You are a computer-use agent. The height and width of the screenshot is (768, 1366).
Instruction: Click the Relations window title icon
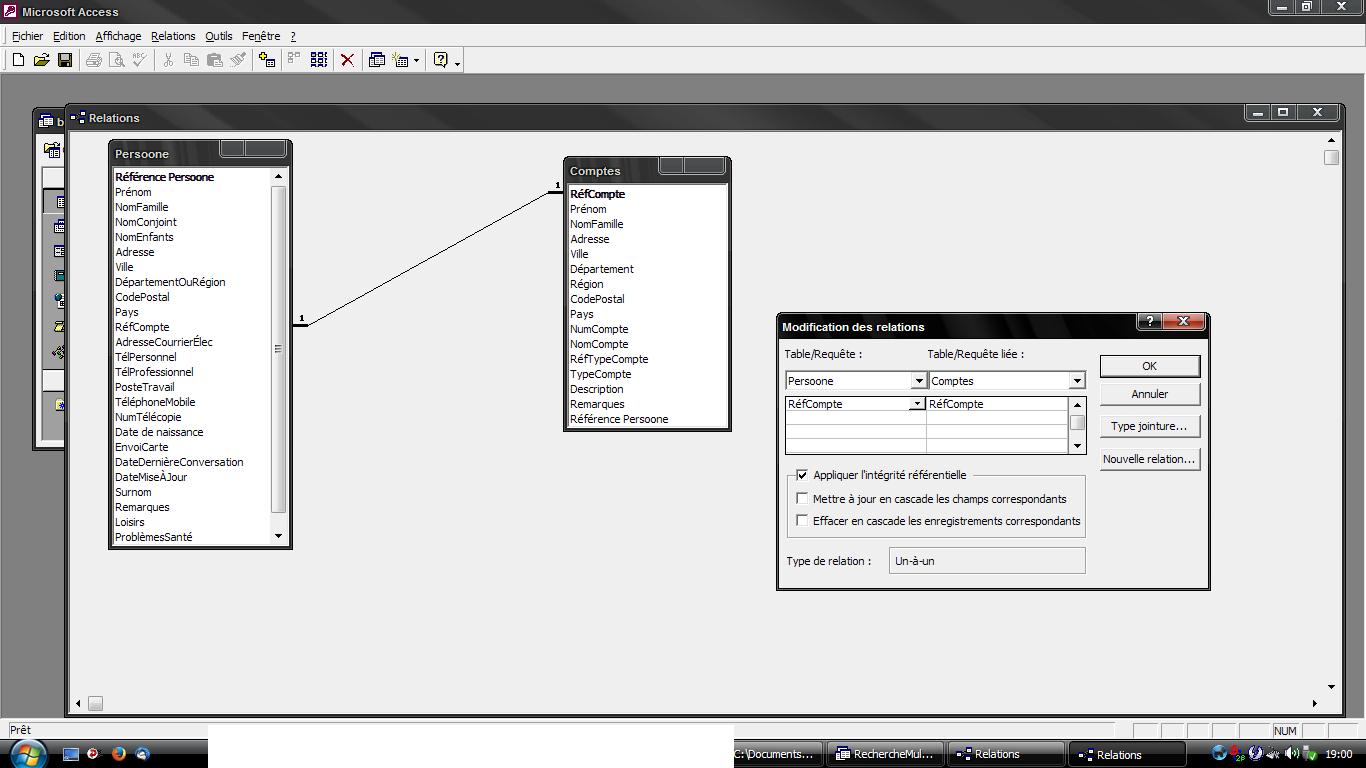[78, 117]
